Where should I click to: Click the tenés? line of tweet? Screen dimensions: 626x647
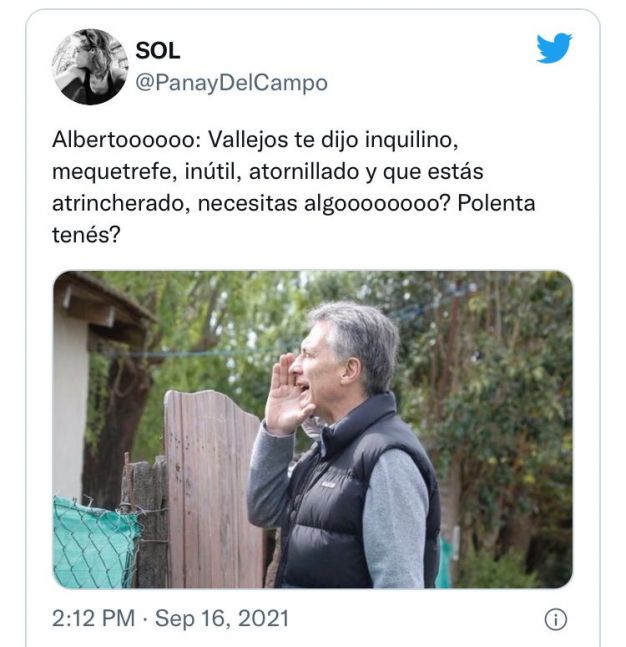click(x=86, y=235)
